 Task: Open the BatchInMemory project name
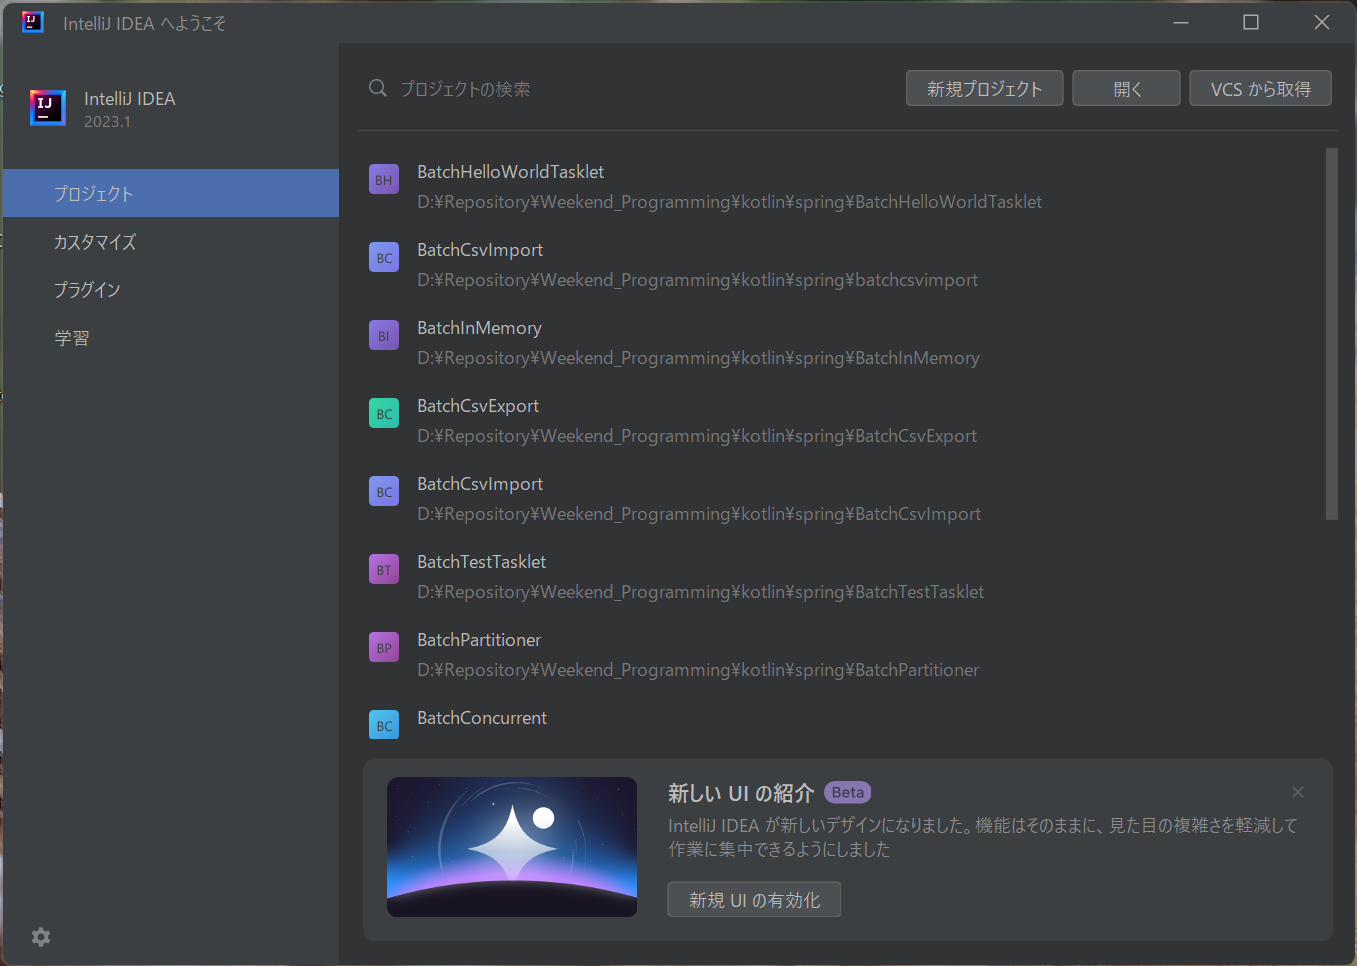pos(479,328)
